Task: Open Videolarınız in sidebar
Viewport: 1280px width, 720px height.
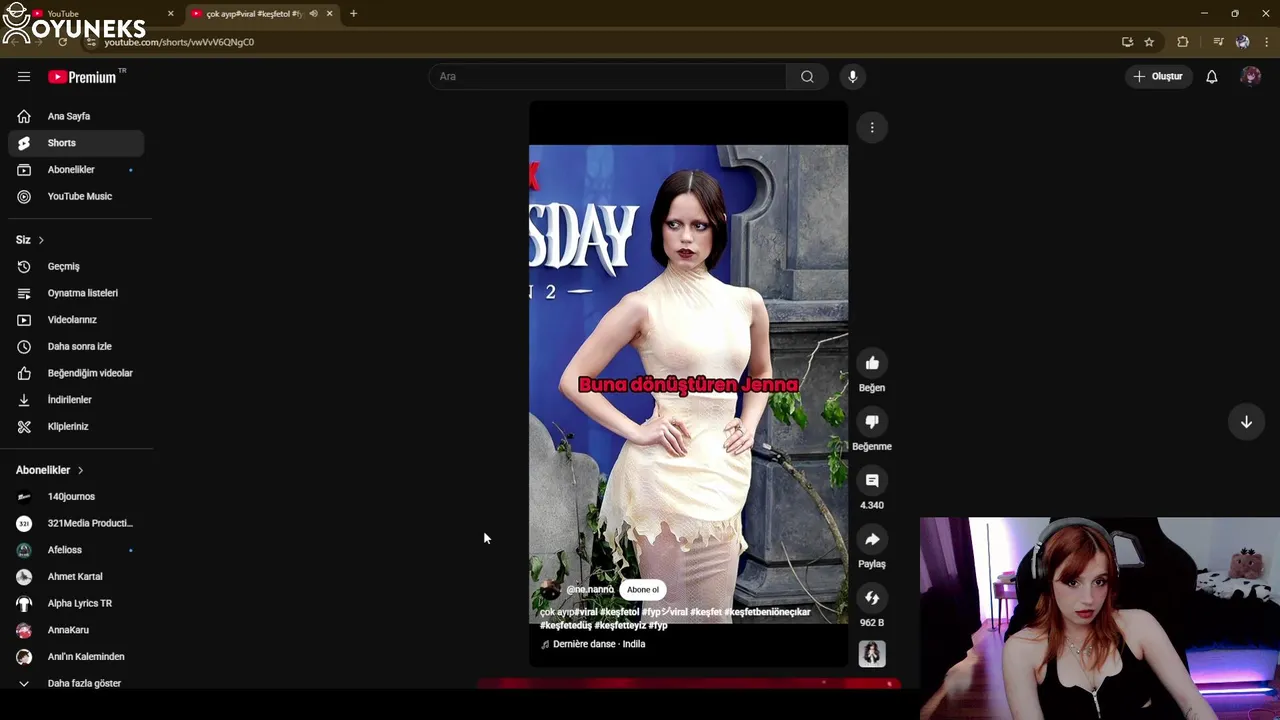Action: coord(76,320)
